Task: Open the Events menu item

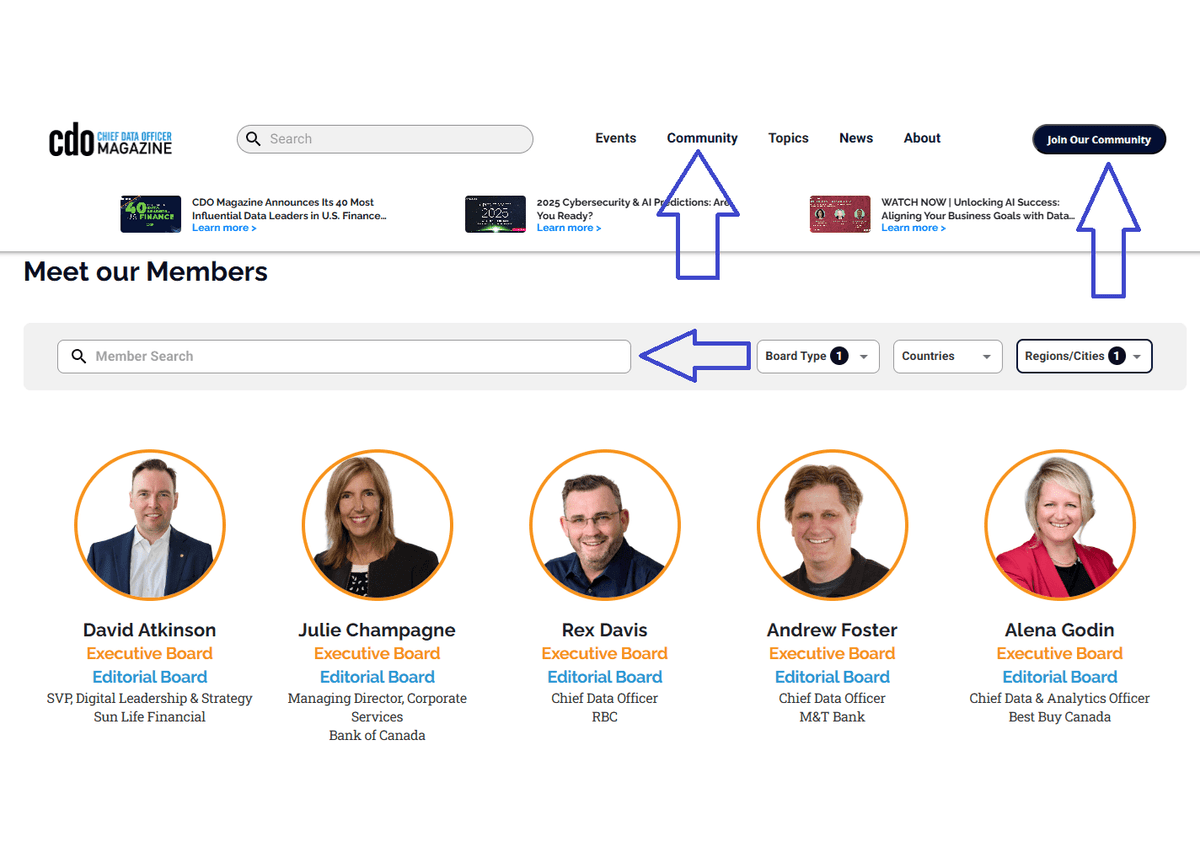Action: click(x=615, y=138)
